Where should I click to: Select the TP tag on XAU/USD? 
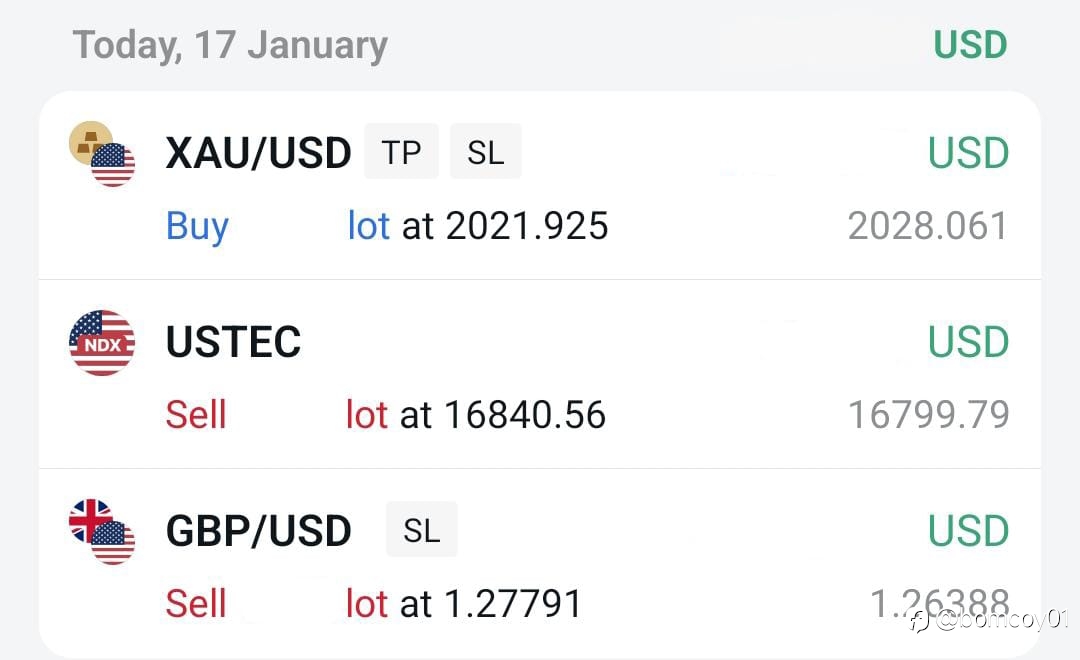tap(402, 152)
